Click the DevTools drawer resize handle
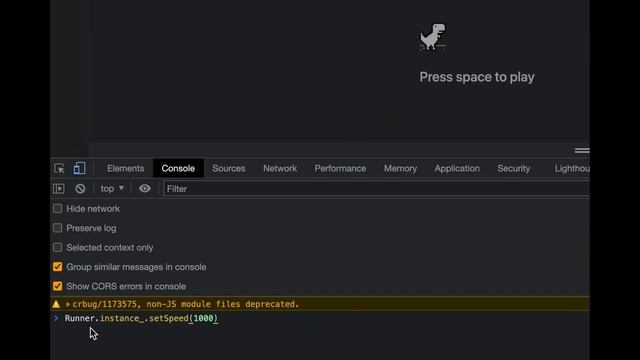 pos(582,151)
